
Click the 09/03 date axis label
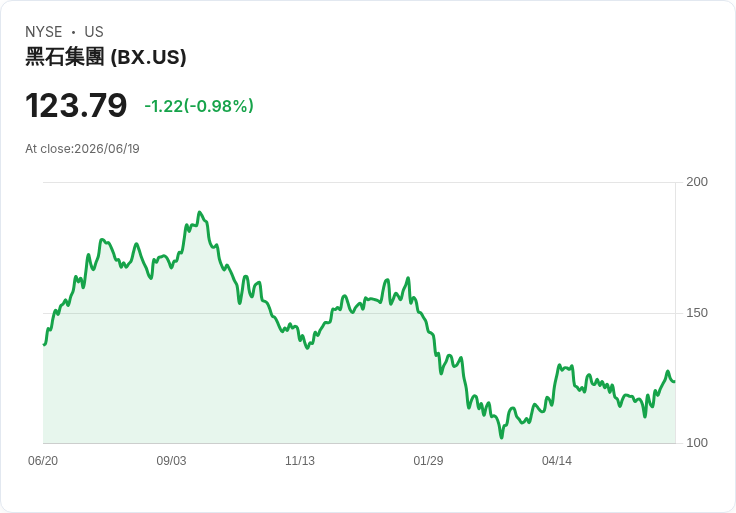coord(171,460)
